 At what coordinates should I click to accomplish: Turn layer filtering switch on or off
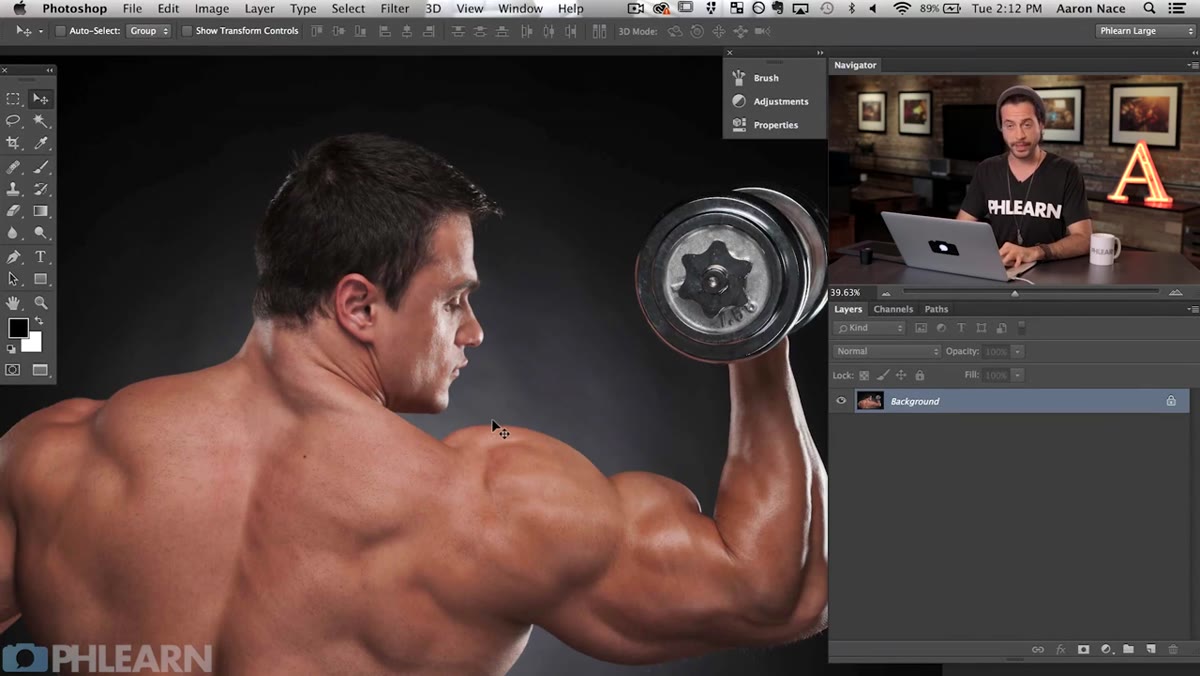(1021, 327)
